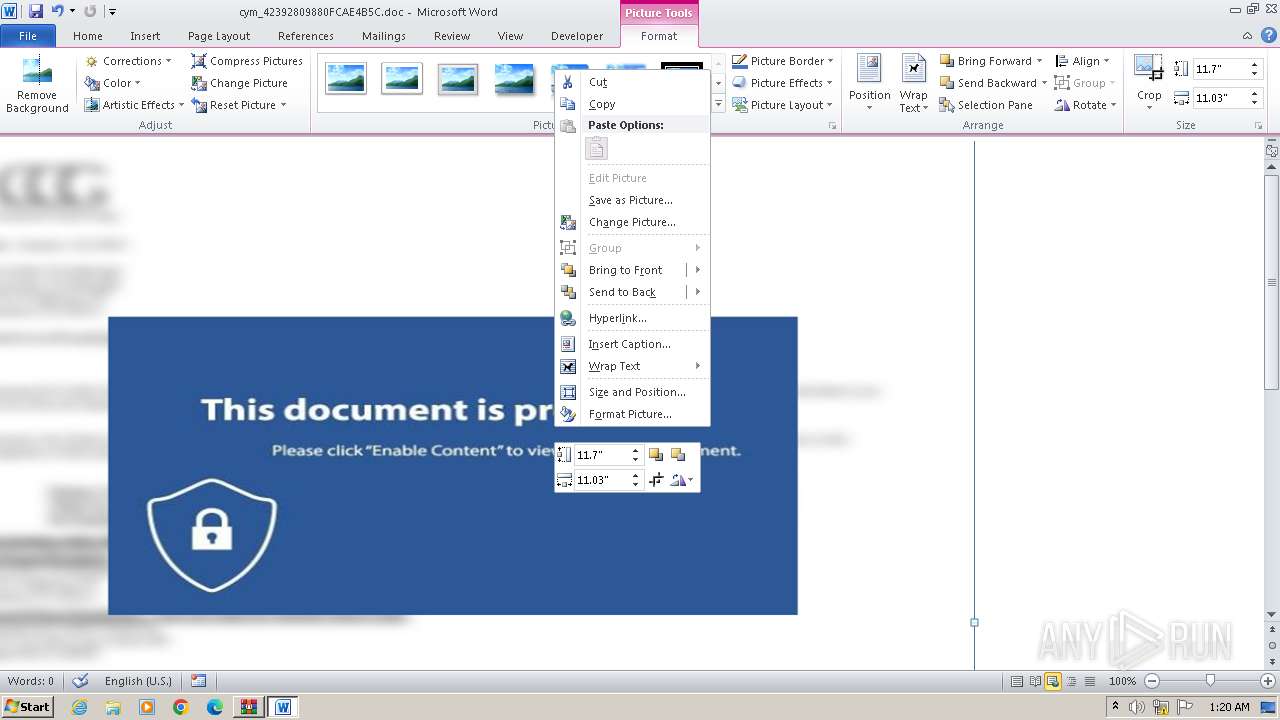Click mini toolbar Bring Forward icon
1280x720 pixels.
click(x=656, y=455)
